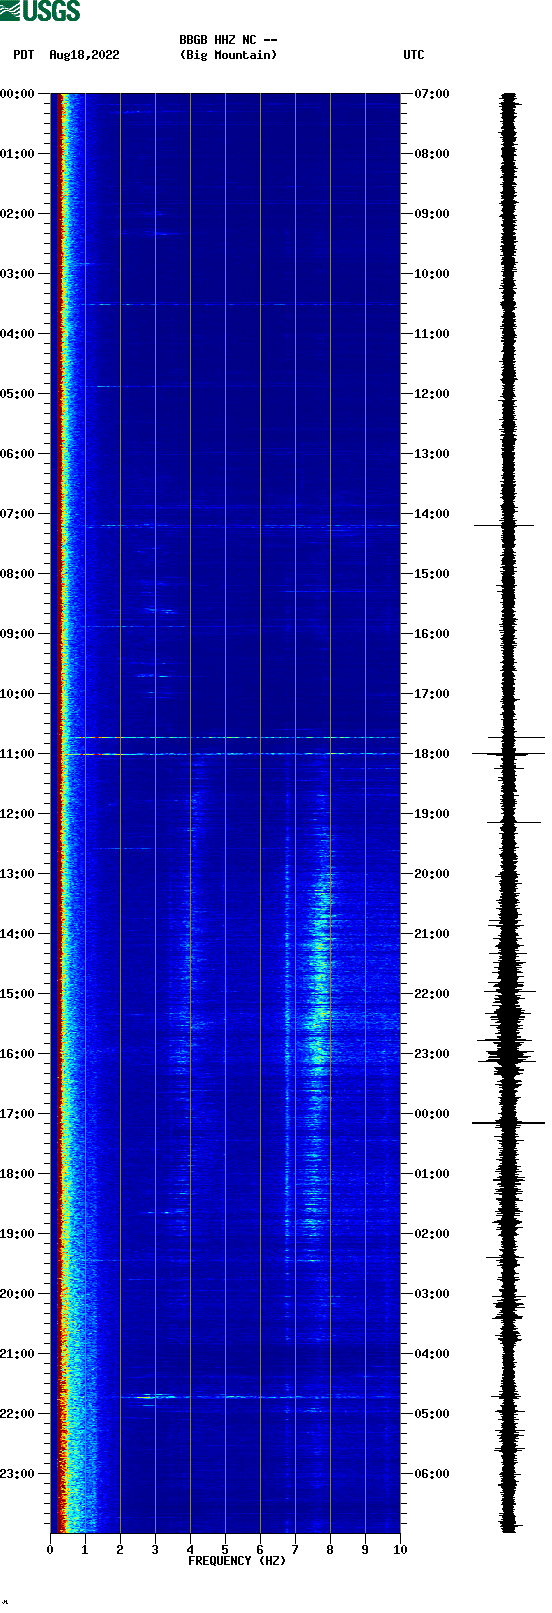Click the 'PDT' timezone label
Screen dimensions: 552x1613
tap(23, 55)
